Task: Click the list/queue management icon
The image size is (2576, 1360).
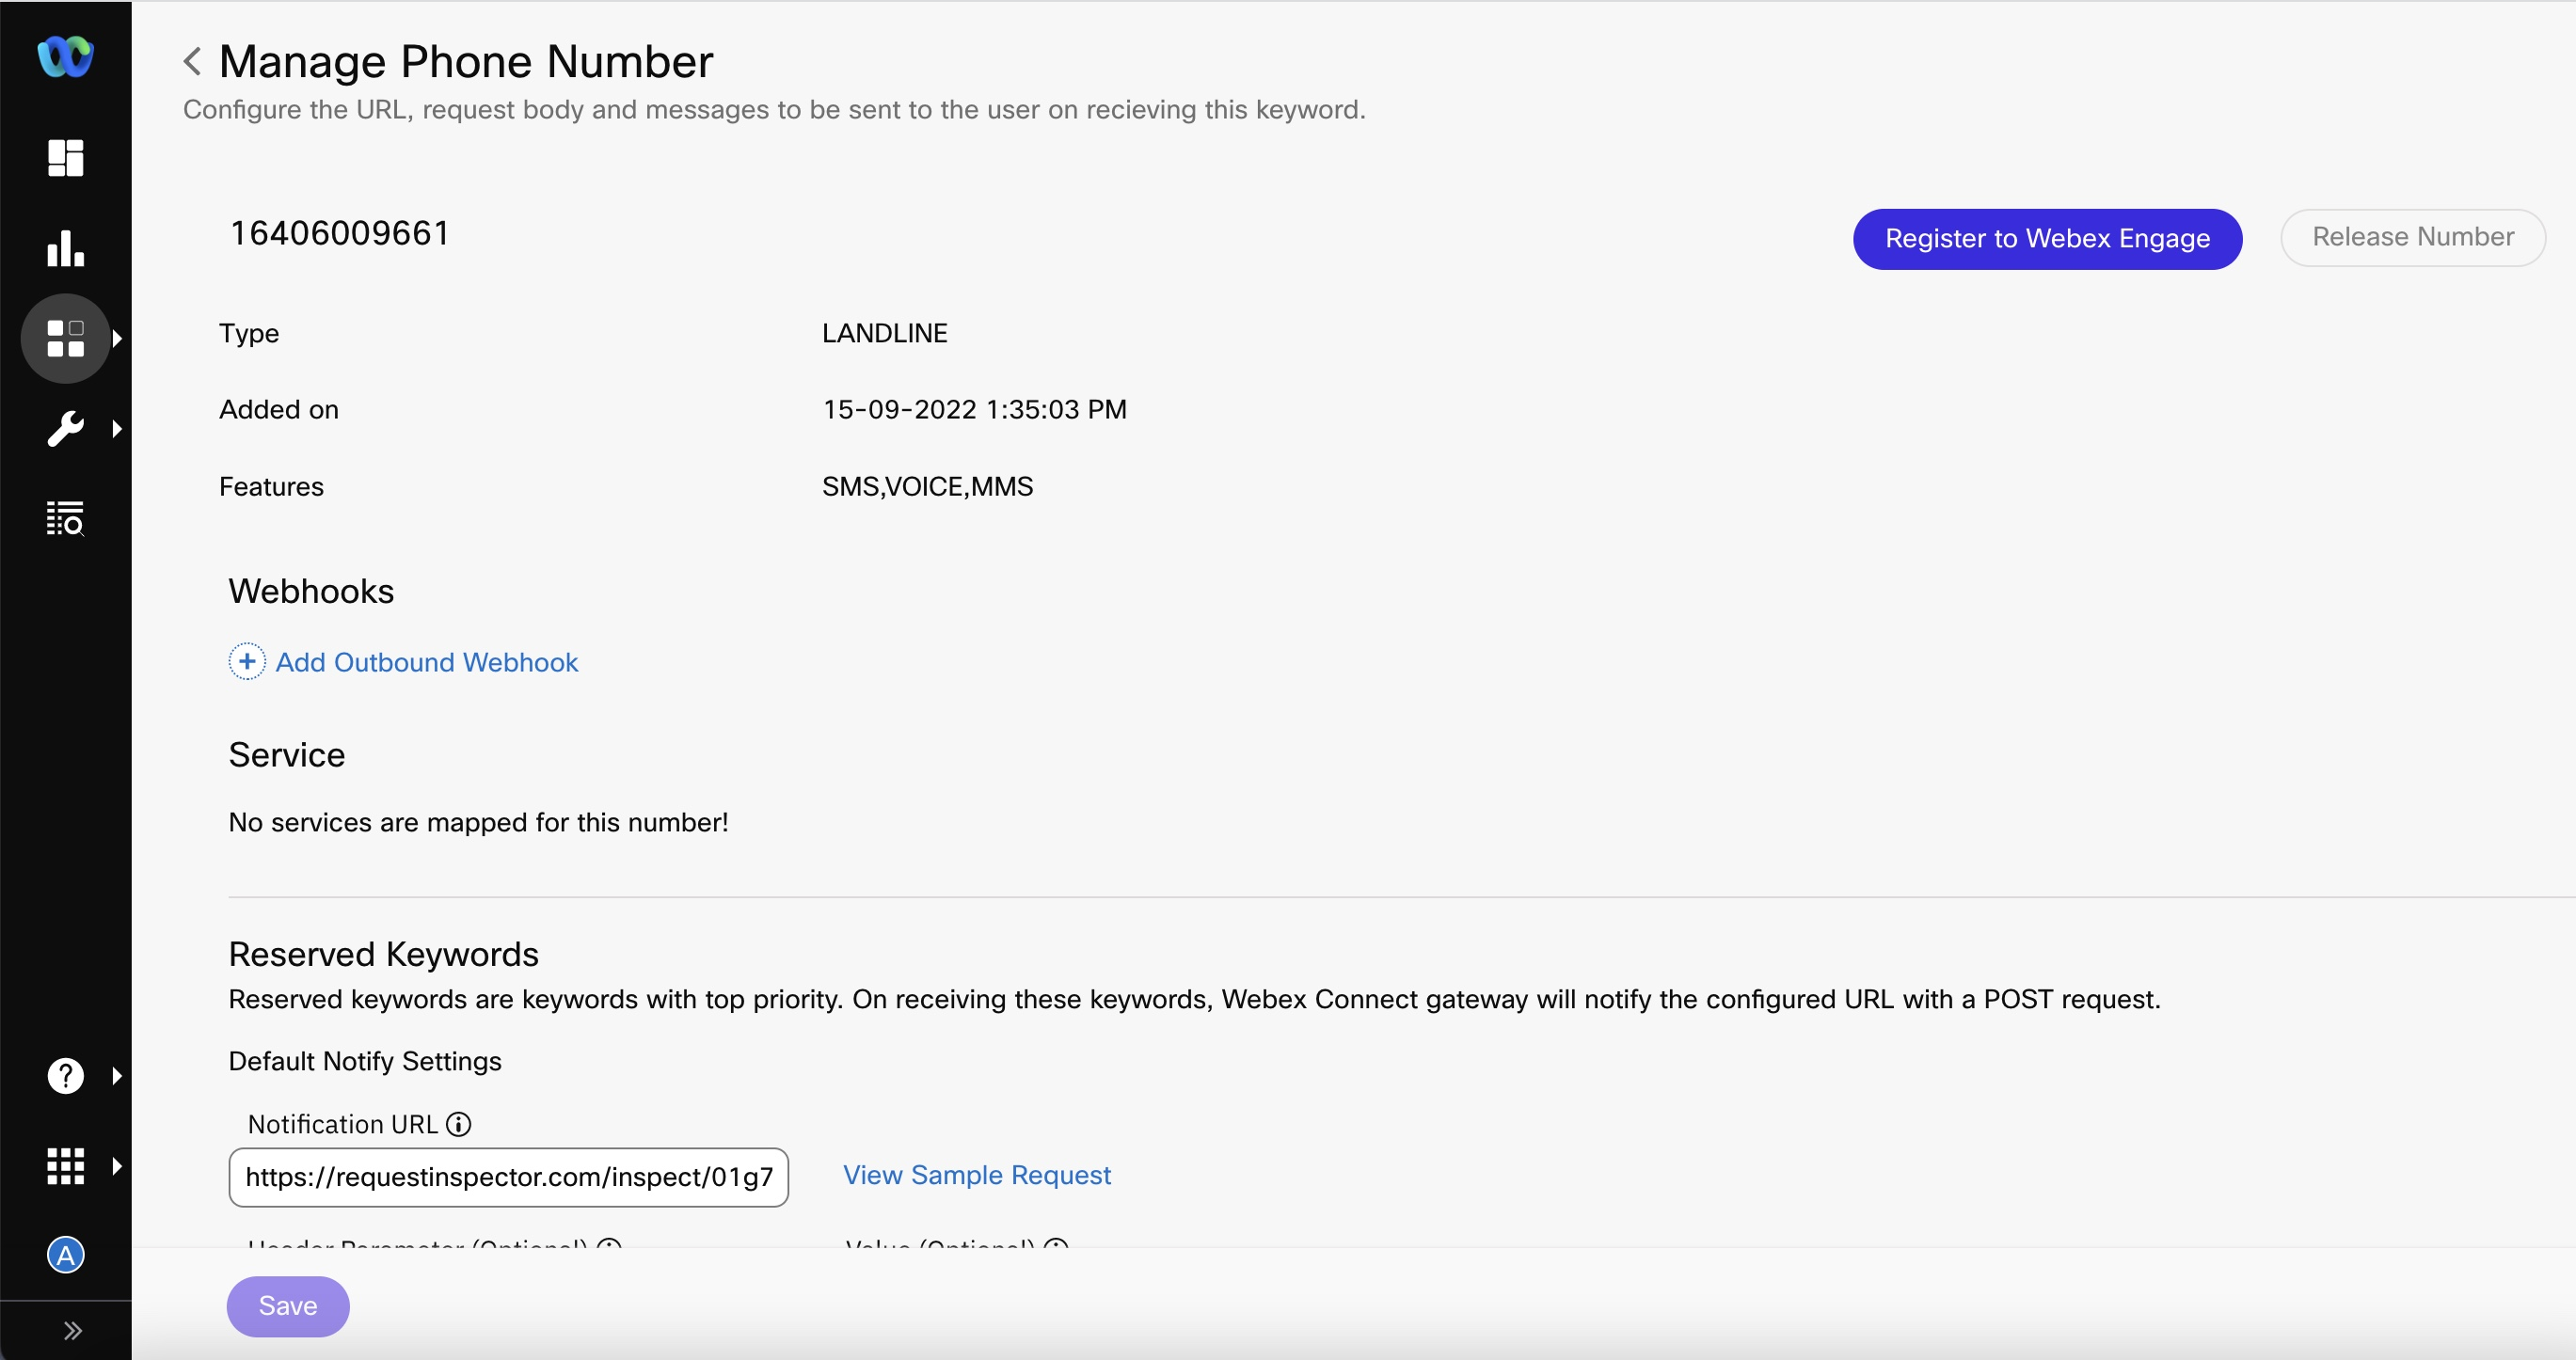Action: click(65, 517)
